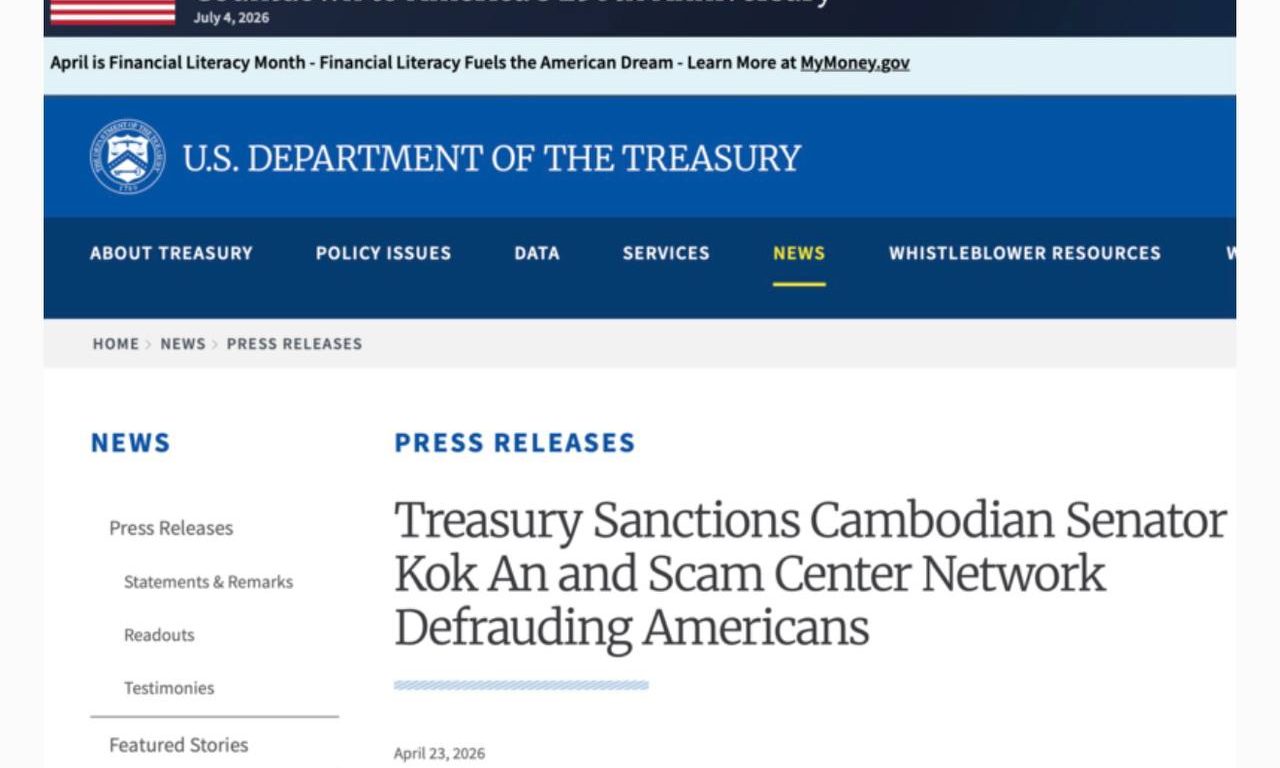Go to Featured Stories in sidebar

178,745
